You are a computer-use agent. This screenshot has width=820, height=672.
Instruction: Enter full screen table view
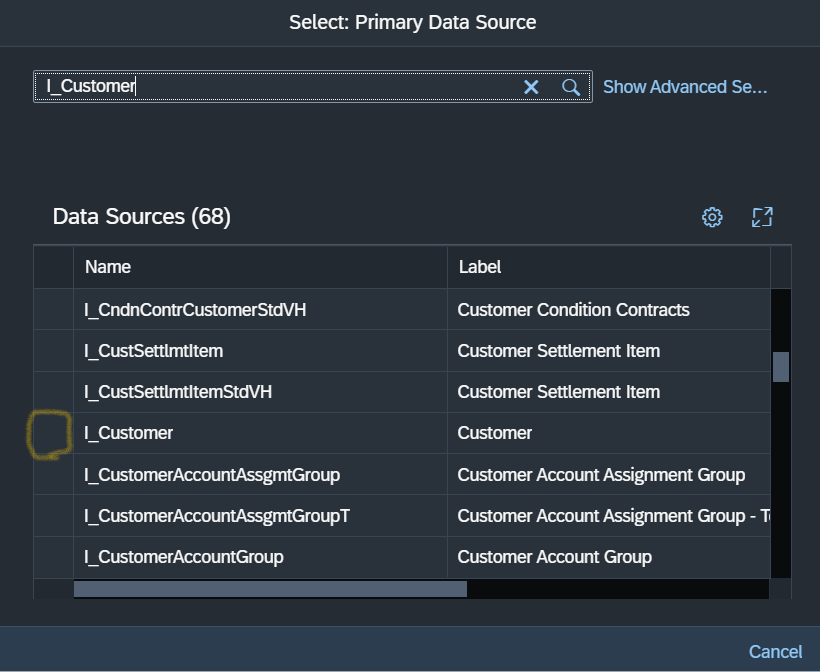pyautogui.click(x=762, y=217)
